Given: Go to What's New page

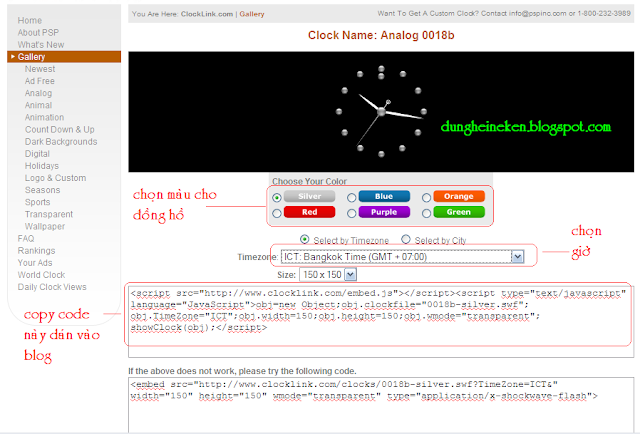Looking at the screenshot, I should [x=41, y=45].
